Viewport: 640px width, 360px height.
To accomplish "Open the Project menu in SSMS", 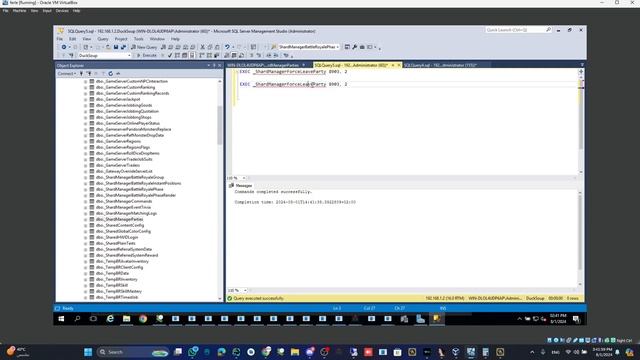I will 121,39.
